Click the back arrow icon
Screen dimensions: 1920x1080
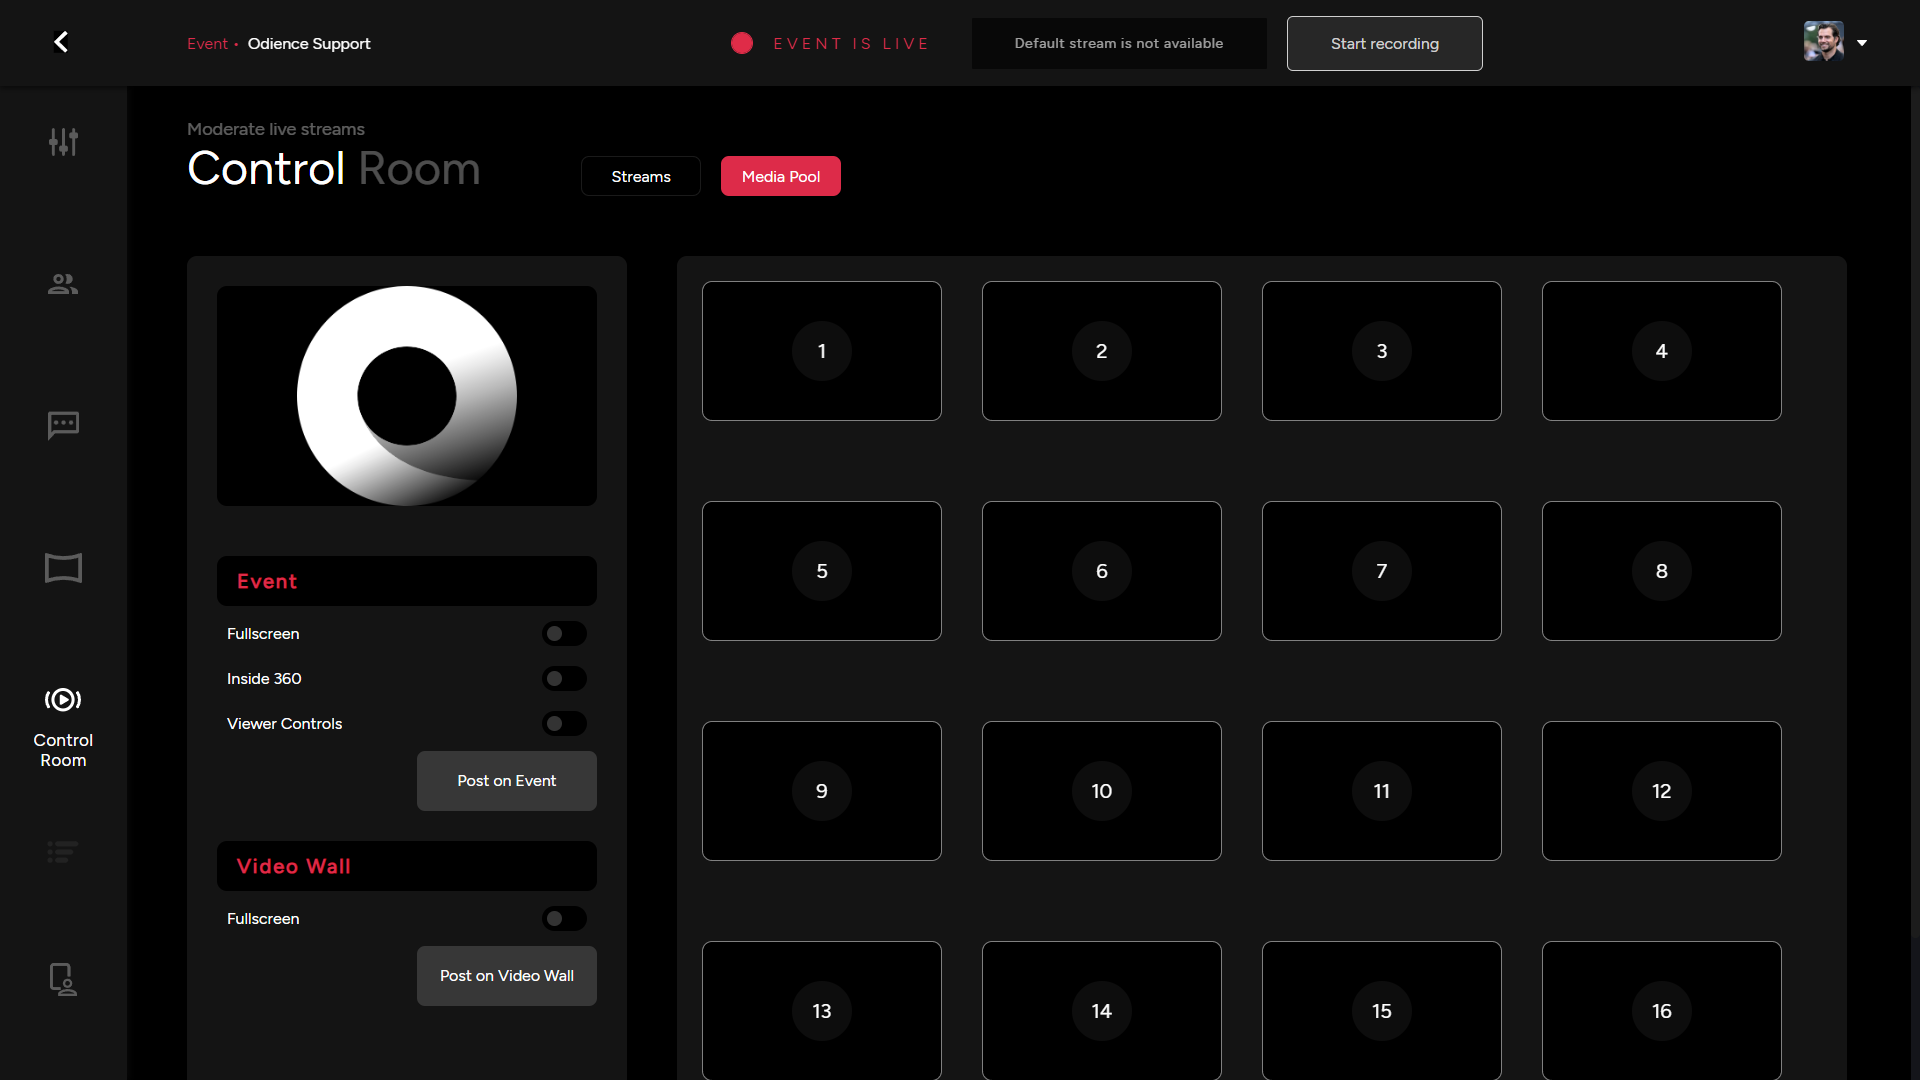61,42
